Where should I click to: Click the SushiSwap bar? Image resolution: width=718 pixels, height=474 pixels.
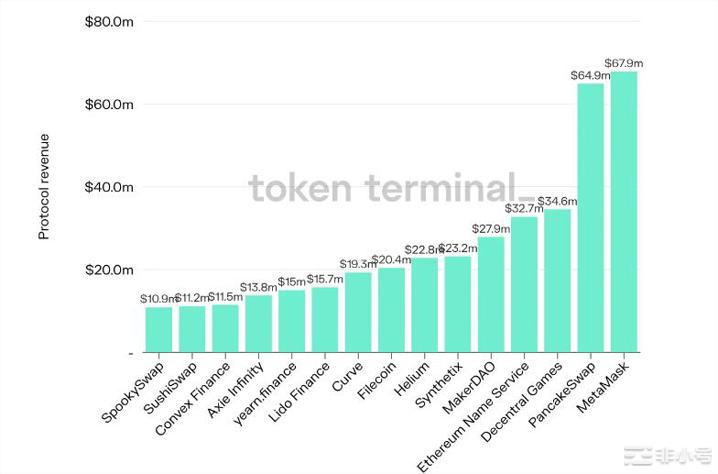(192, 329)
